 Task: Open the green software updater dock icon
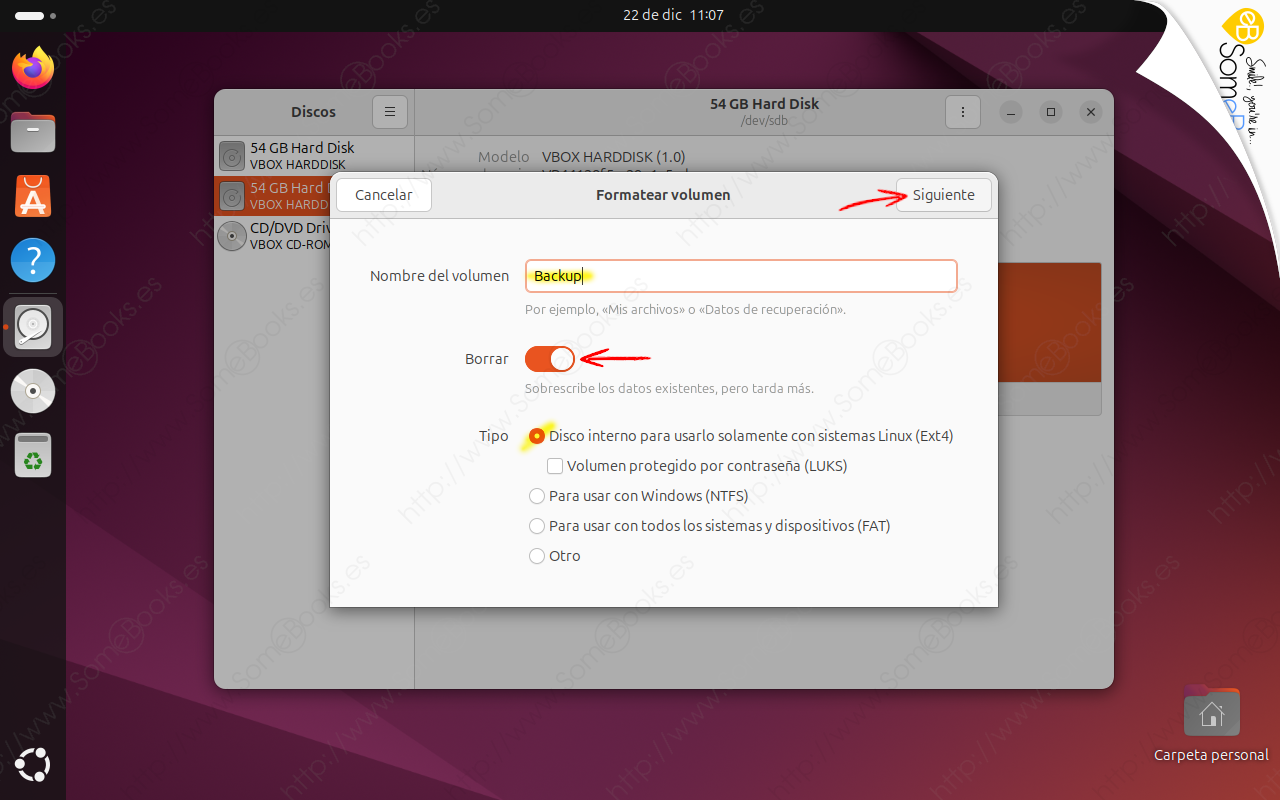32,455
